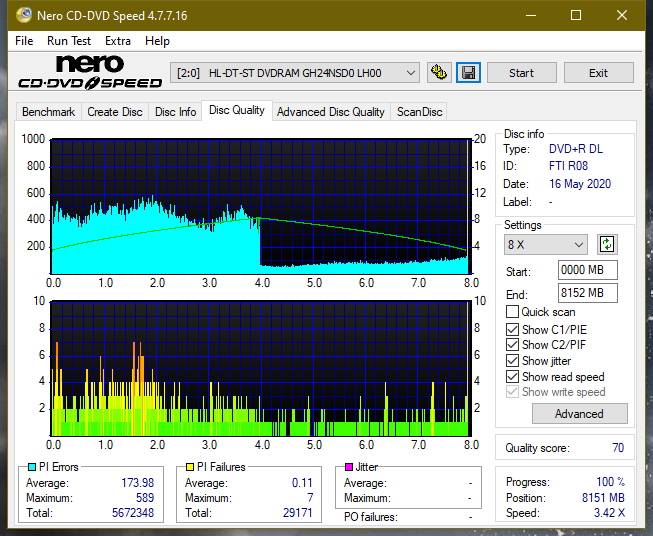653x536 pixels.
Task: Open the drive selection dropdown
Action: pyautogui.click(x=294, y=73)
